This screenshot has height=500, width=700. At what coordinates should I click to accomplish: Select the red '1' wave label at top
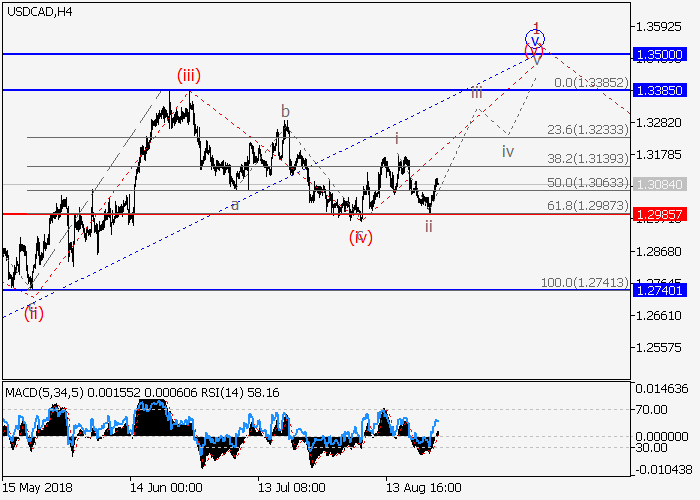(536, 27)
